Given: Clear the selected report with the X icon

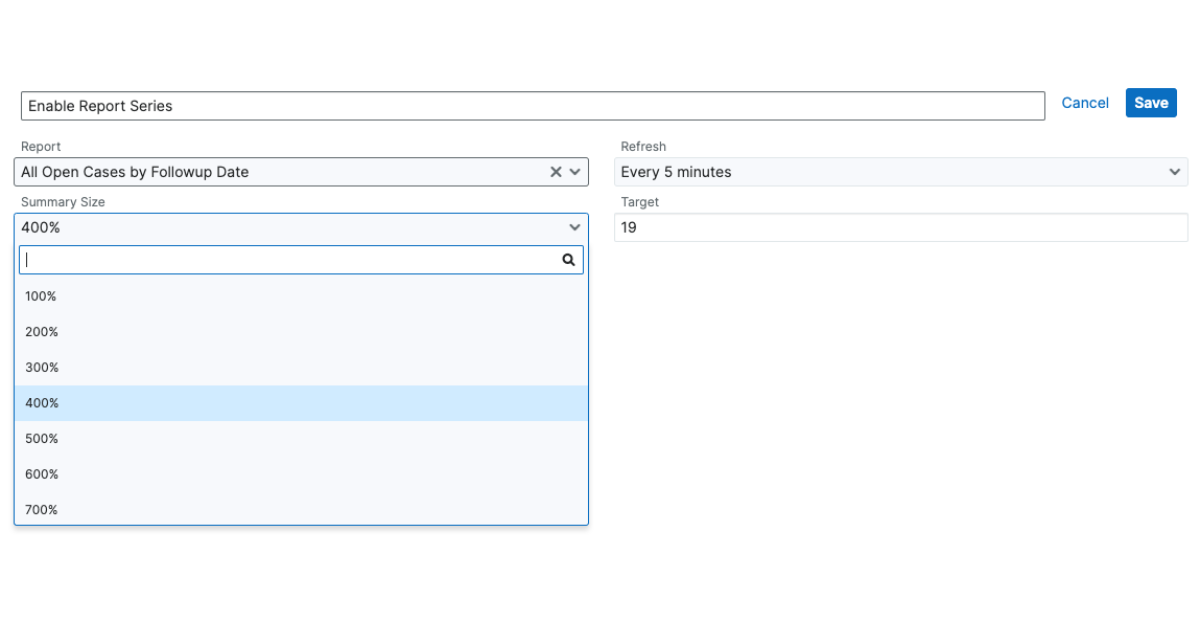Looking at the screenshot, I should 556,172.
